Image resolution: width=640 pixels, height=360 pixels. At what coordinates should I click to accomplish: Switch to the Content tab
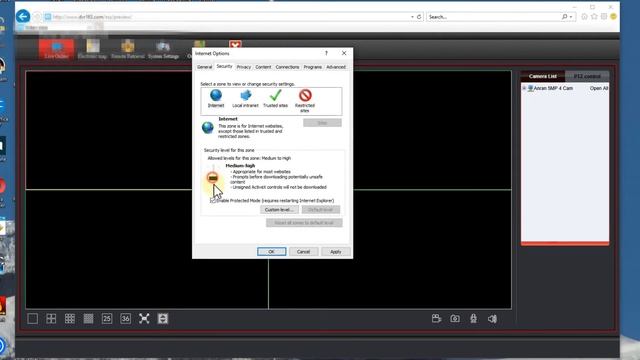tap(263, 67)
